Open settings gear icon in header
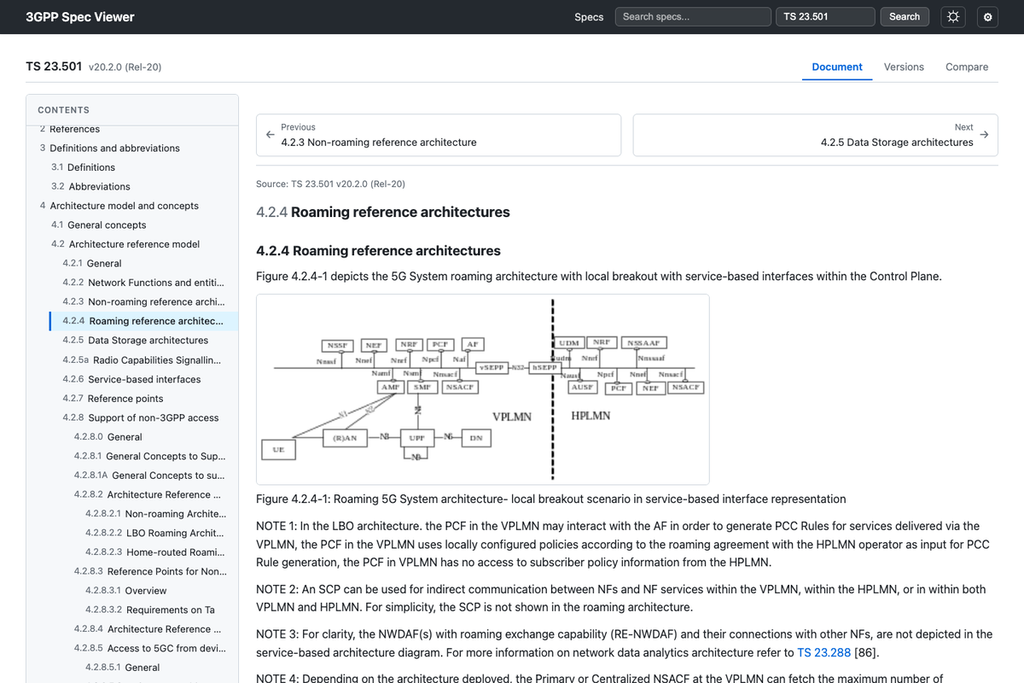The image size is (1024, 683). click(987, 17)
